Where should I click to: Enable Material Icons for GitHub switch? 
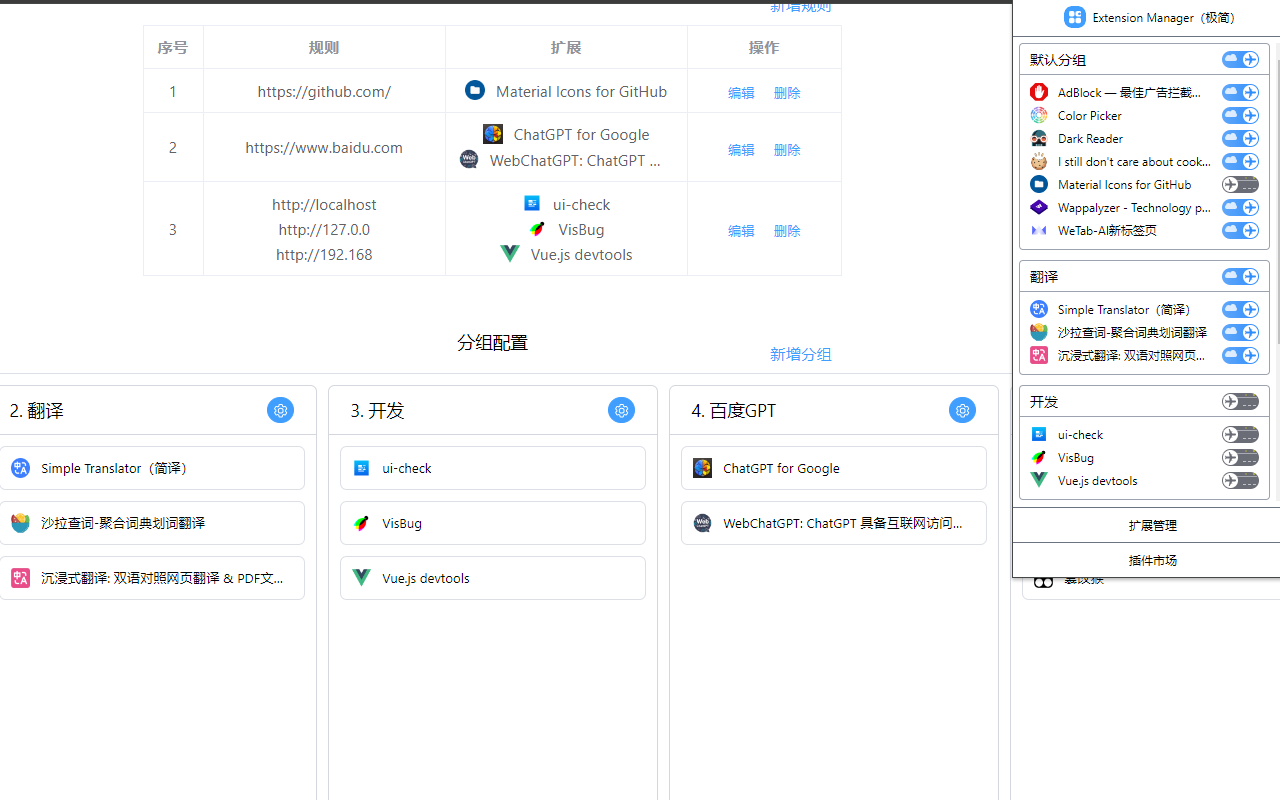point(1240,184)
